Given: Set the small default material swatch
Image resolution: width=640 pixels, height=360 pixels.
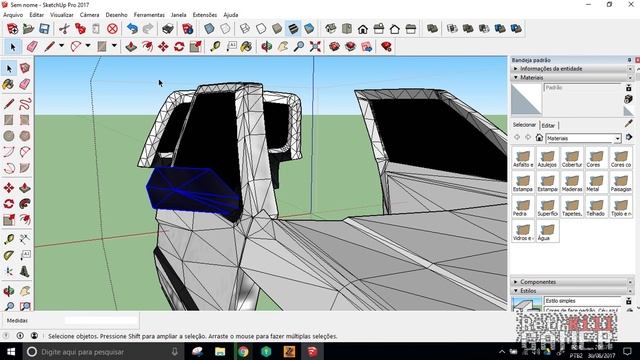Looking at the screenshot, I should [629, 111].
